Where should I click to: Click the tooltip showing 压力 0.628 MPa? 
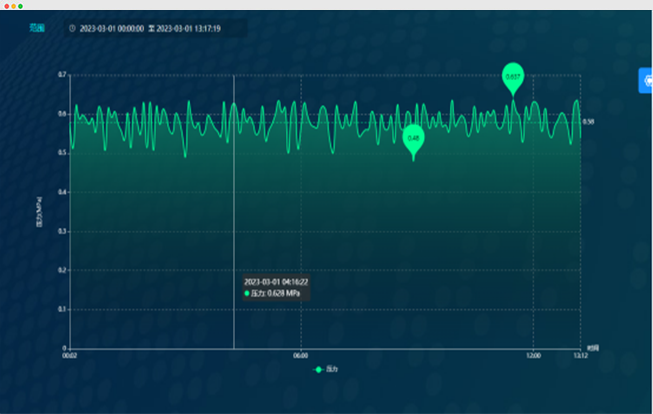tap(276, 287)
